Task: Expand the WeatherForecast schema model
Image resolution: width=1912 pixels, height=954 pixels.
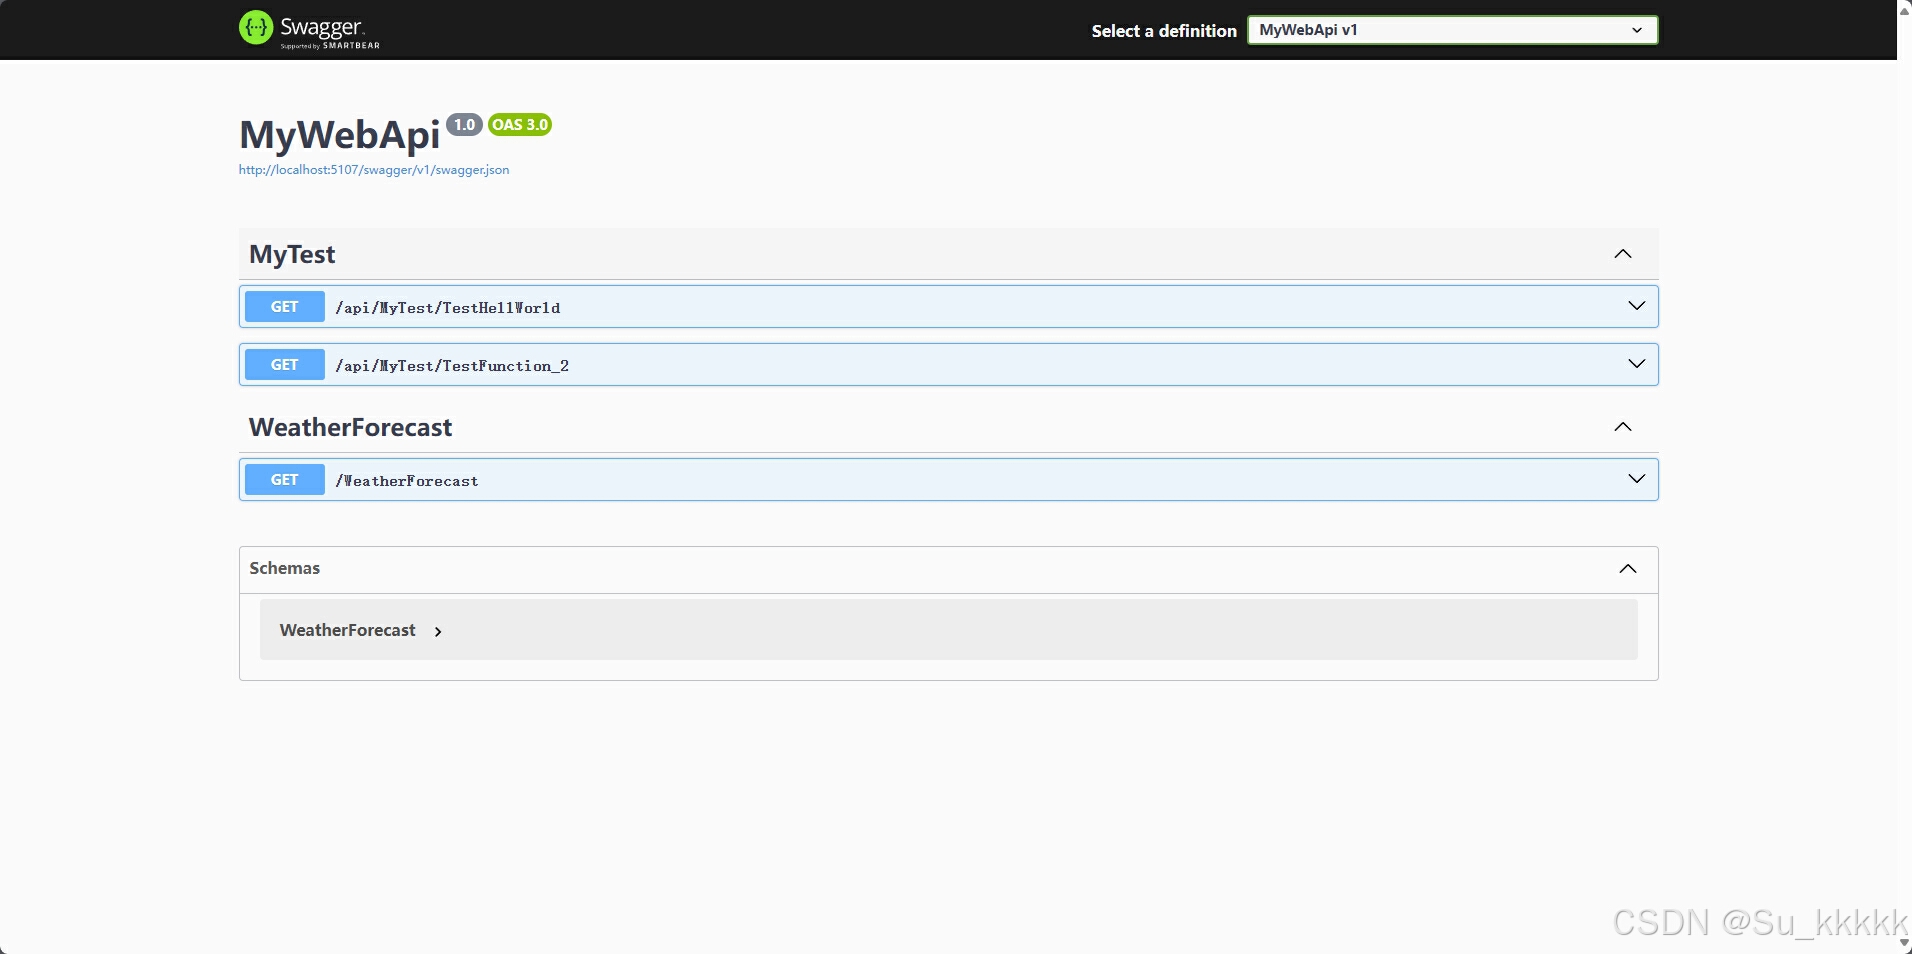Action: 438,631
